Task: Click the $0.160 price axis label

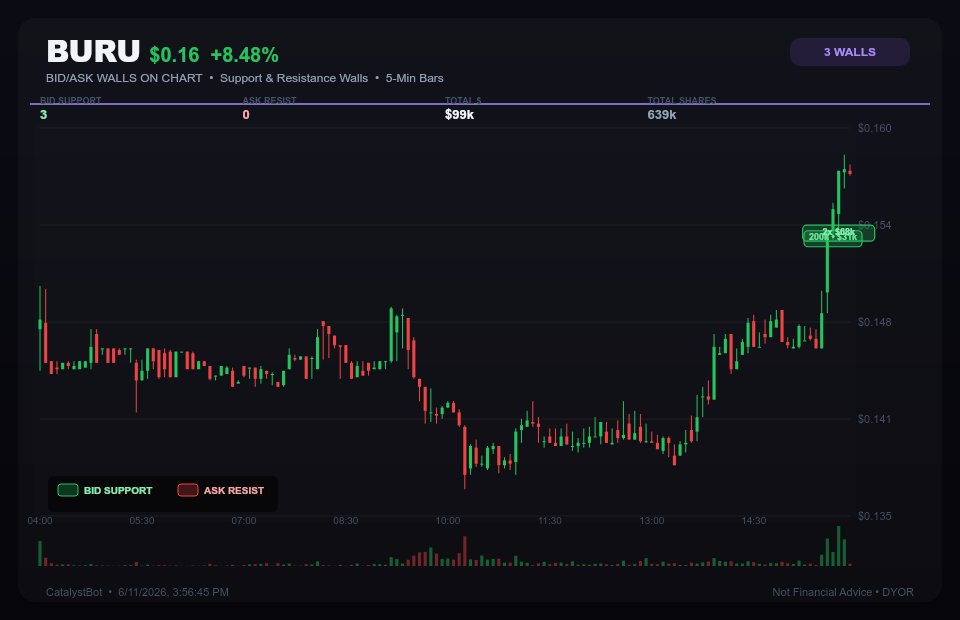Action: click(874, 128)
